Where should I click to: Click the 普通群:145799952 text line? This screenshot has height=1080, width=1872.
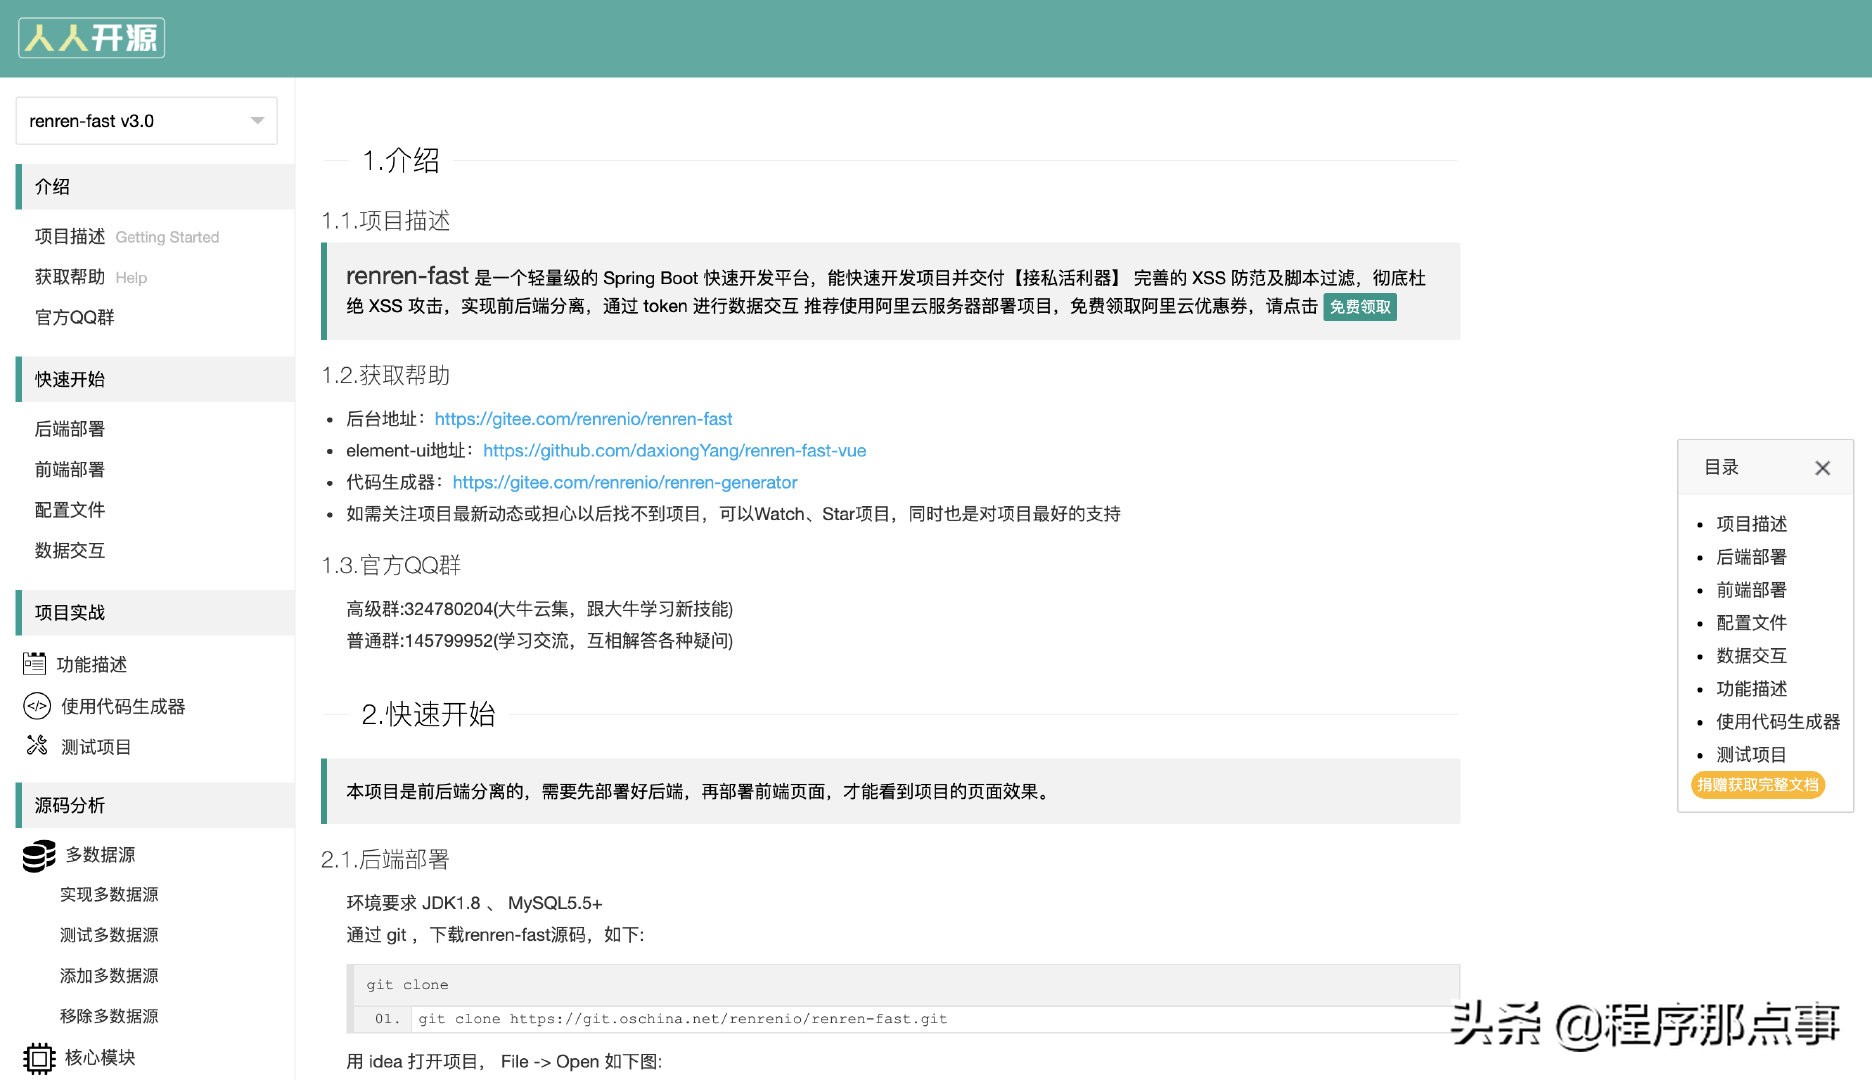(539, 641)
